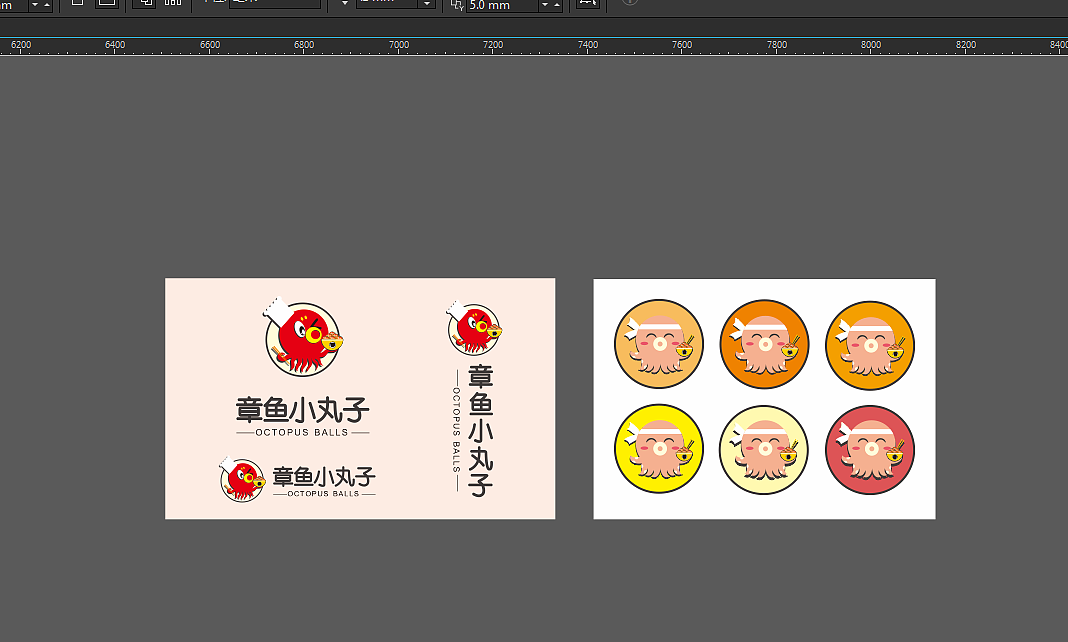The height and width of the screenshot is (642, 1068).
Task: Increase the 5.0 mm value with up arrow
Action: tap(557, 5)
